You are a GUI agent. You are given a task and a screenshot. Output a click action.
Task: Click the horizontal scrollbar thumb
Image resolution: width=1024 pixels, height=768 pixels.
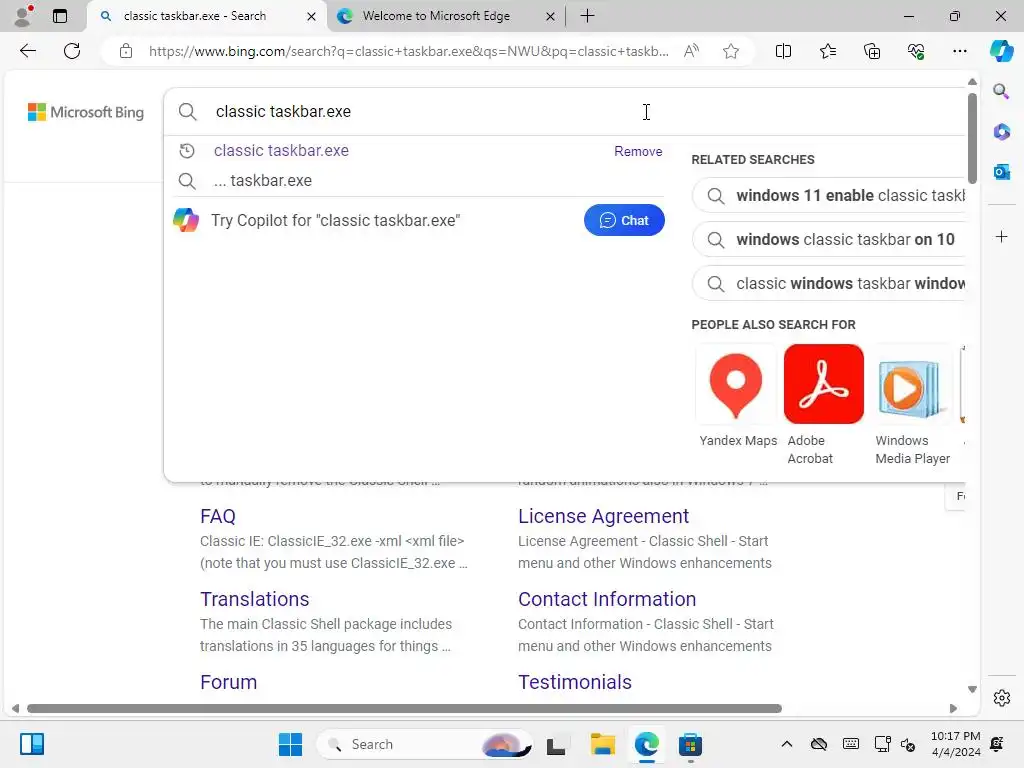point(404,709)
